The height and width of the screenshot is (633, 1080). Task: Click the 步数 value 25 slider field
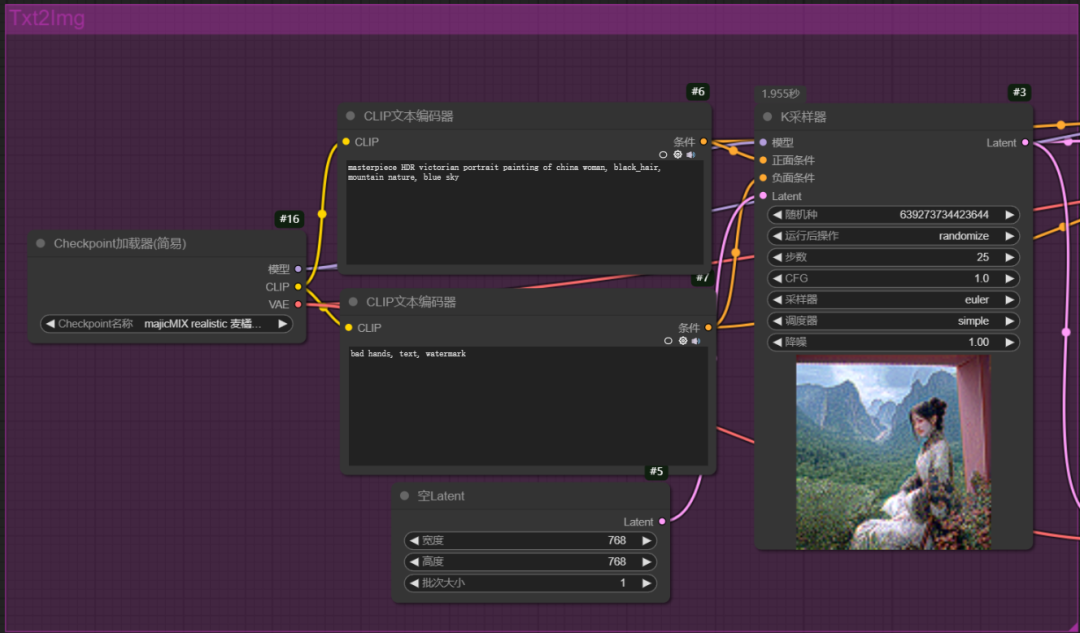point(893,257)
